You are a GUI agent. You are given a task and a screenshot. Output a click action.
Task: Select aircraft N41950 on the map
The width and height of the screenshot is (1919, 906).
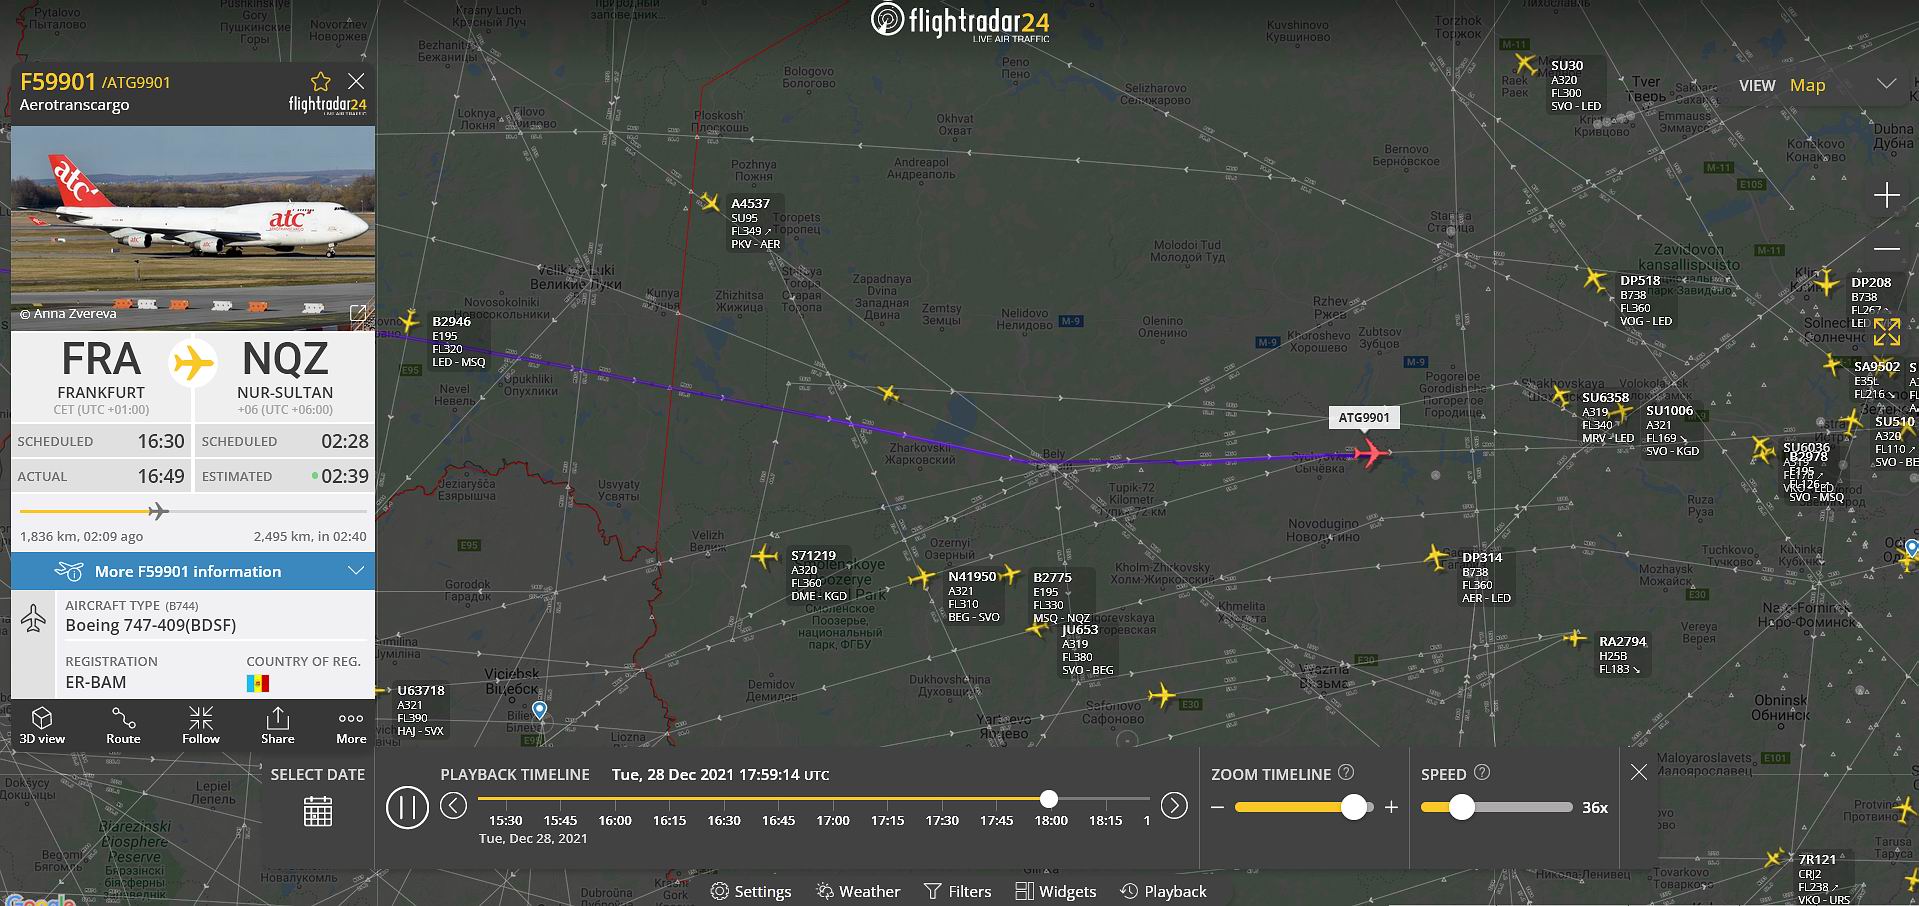[x=922, y=578]
